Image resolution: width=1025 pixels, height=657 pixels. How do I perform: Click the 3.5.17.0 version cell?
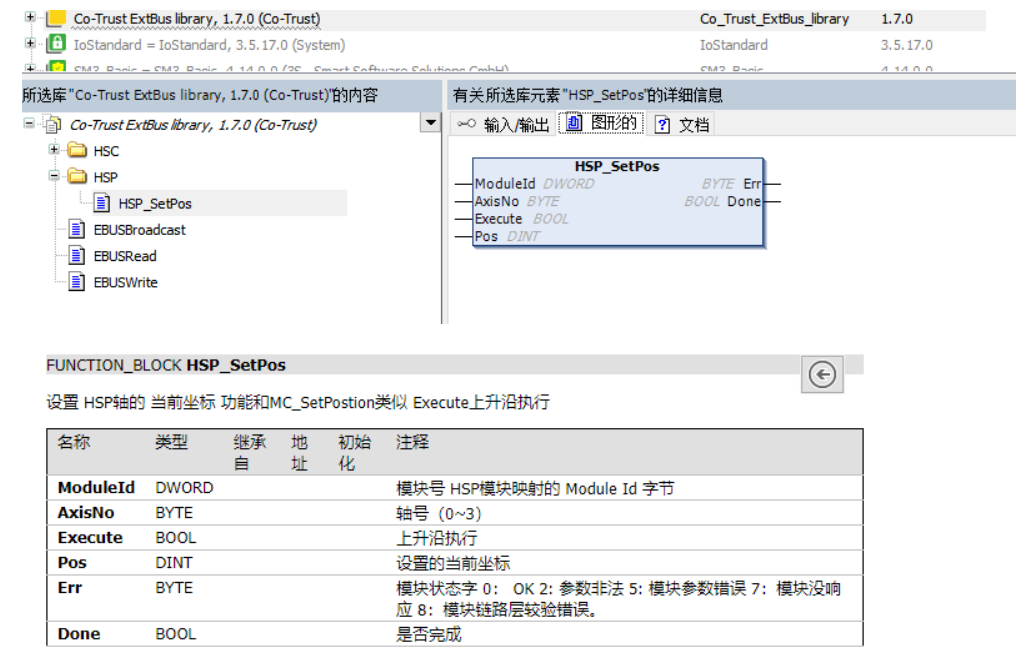(906, 45)
